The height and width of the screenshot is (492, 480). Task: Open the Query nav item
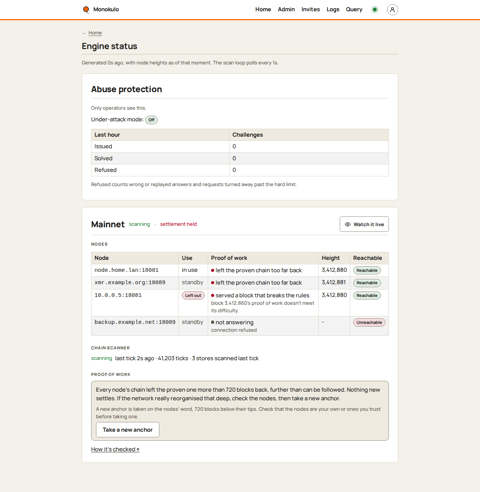(354, 9)
